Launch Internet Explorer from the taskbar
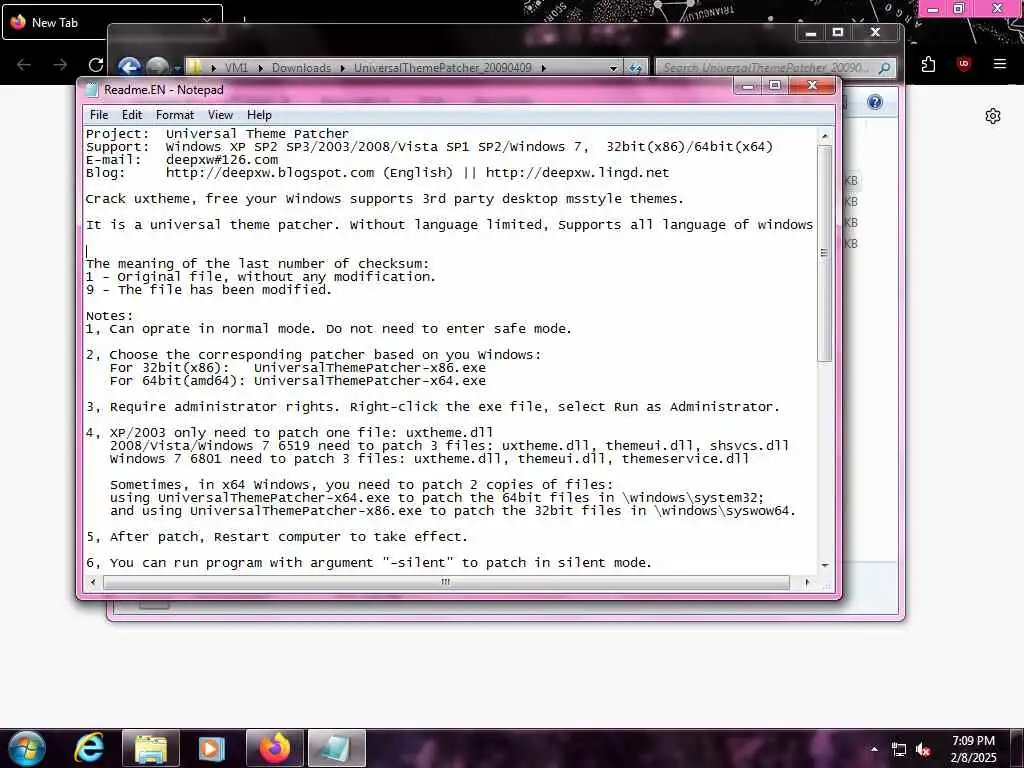Screen dimensions: 1024x768 (89, 748)
